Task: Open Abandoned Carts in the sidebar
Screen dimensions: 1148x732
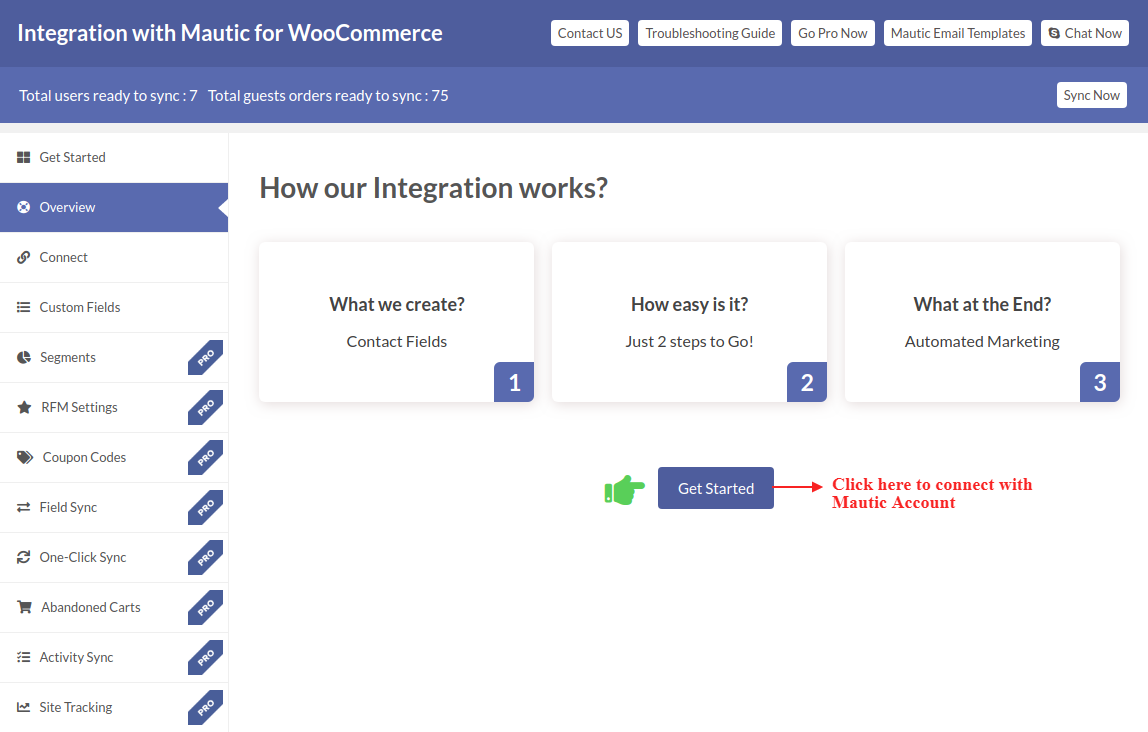Action: click(114, 607)
